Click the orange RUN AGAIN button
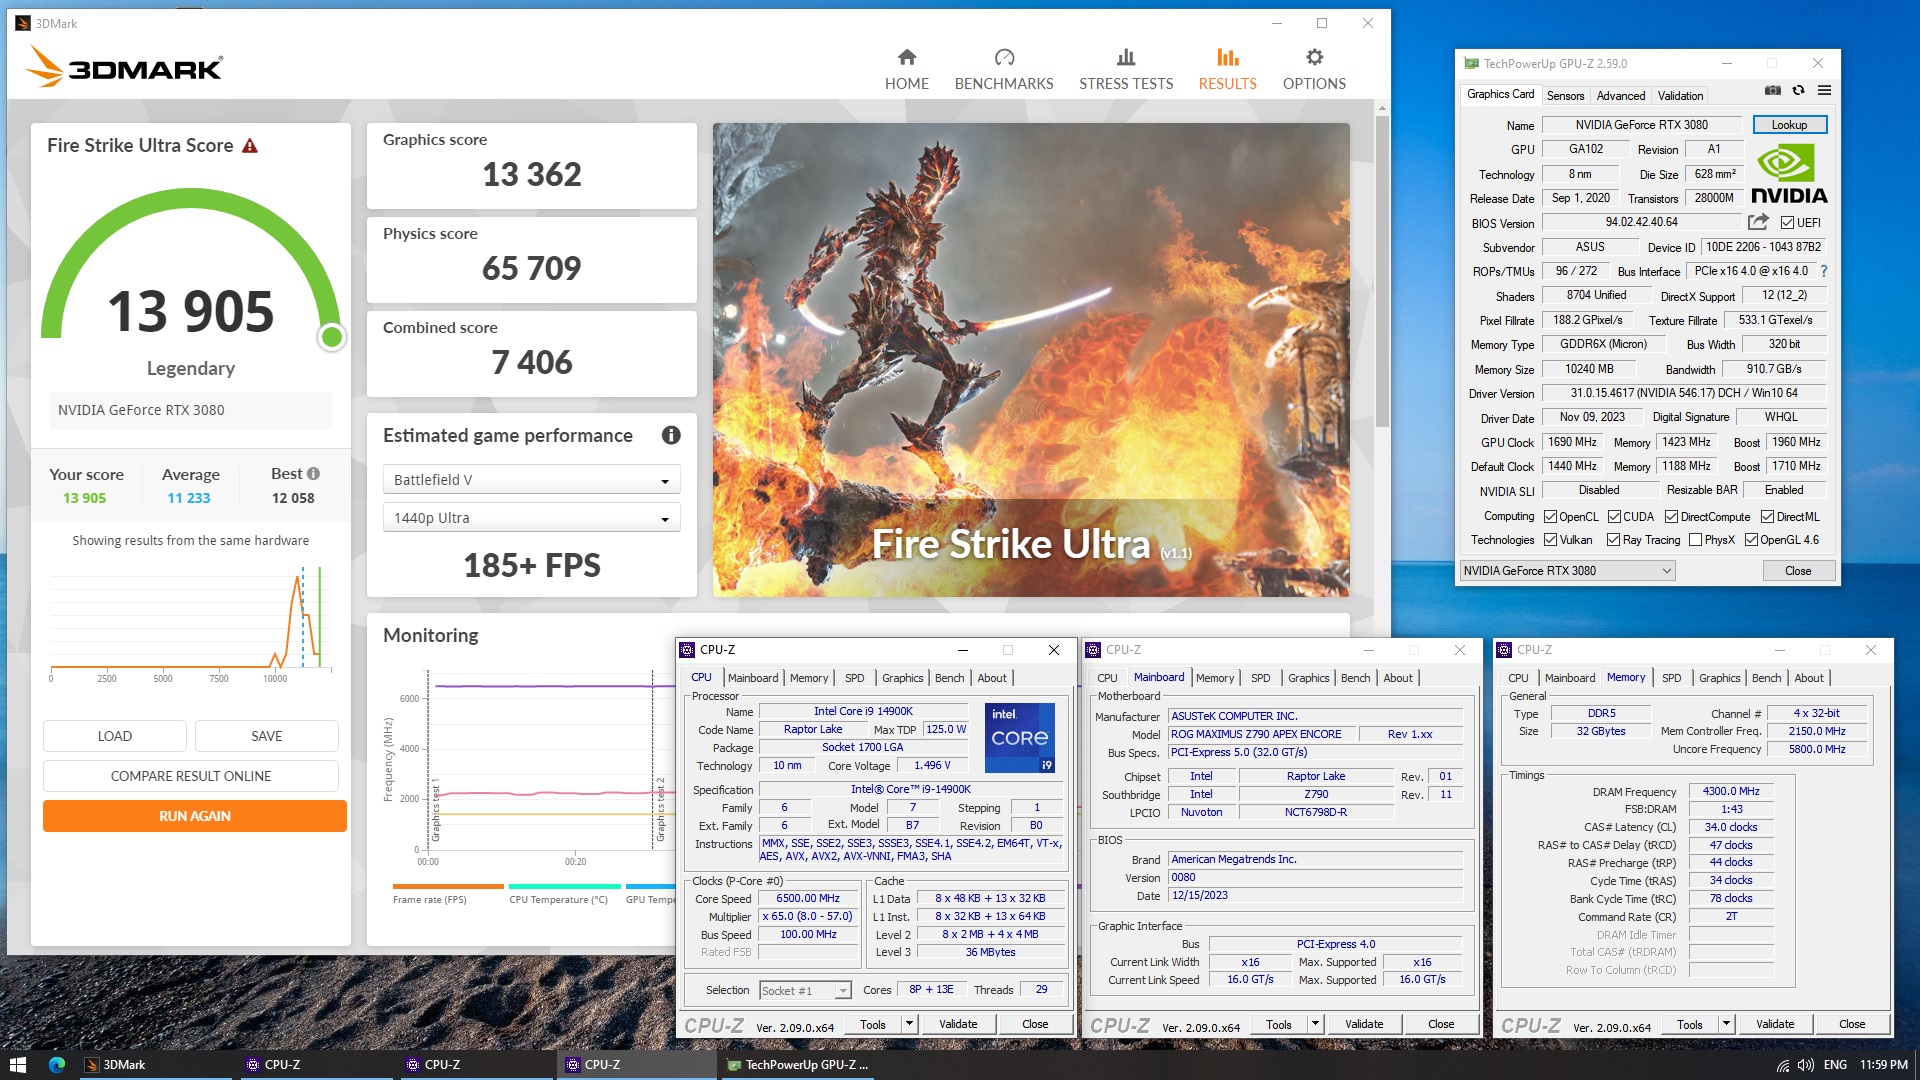Screen dimensions: 1920x1080 [195, 816]
